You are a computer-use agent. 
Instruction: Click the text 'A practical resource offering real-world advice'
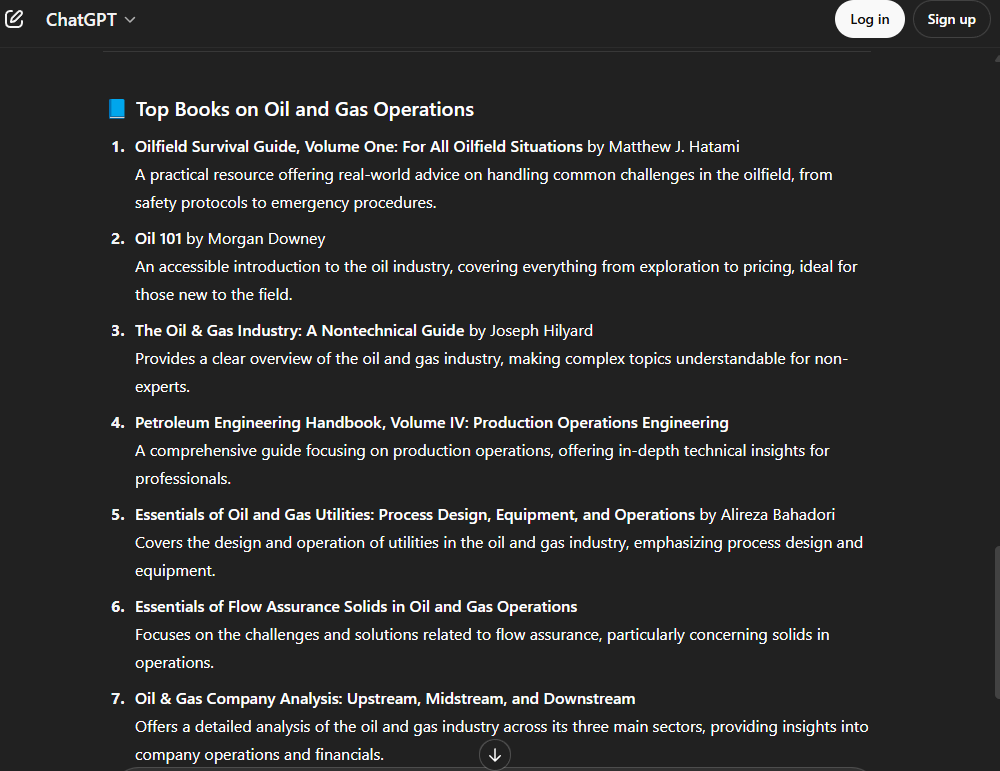[299, 175]
